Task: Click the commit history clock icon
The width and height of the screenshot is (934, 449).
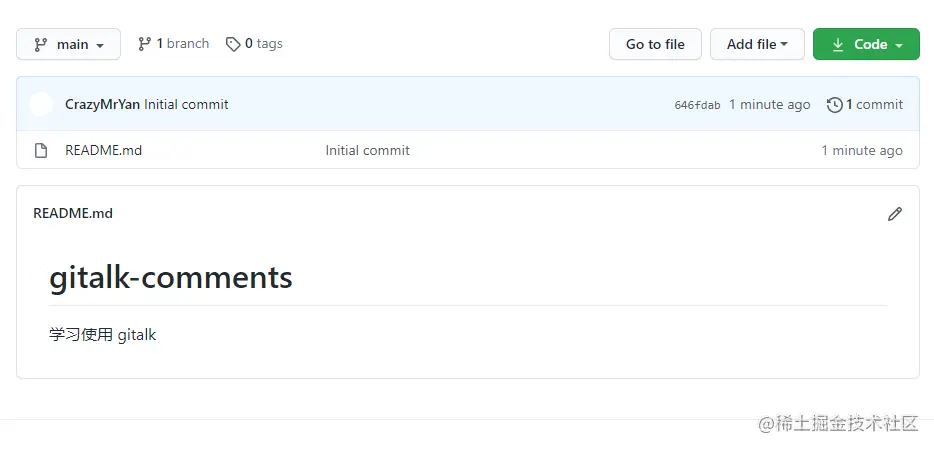Action: [x=834, y=105]
